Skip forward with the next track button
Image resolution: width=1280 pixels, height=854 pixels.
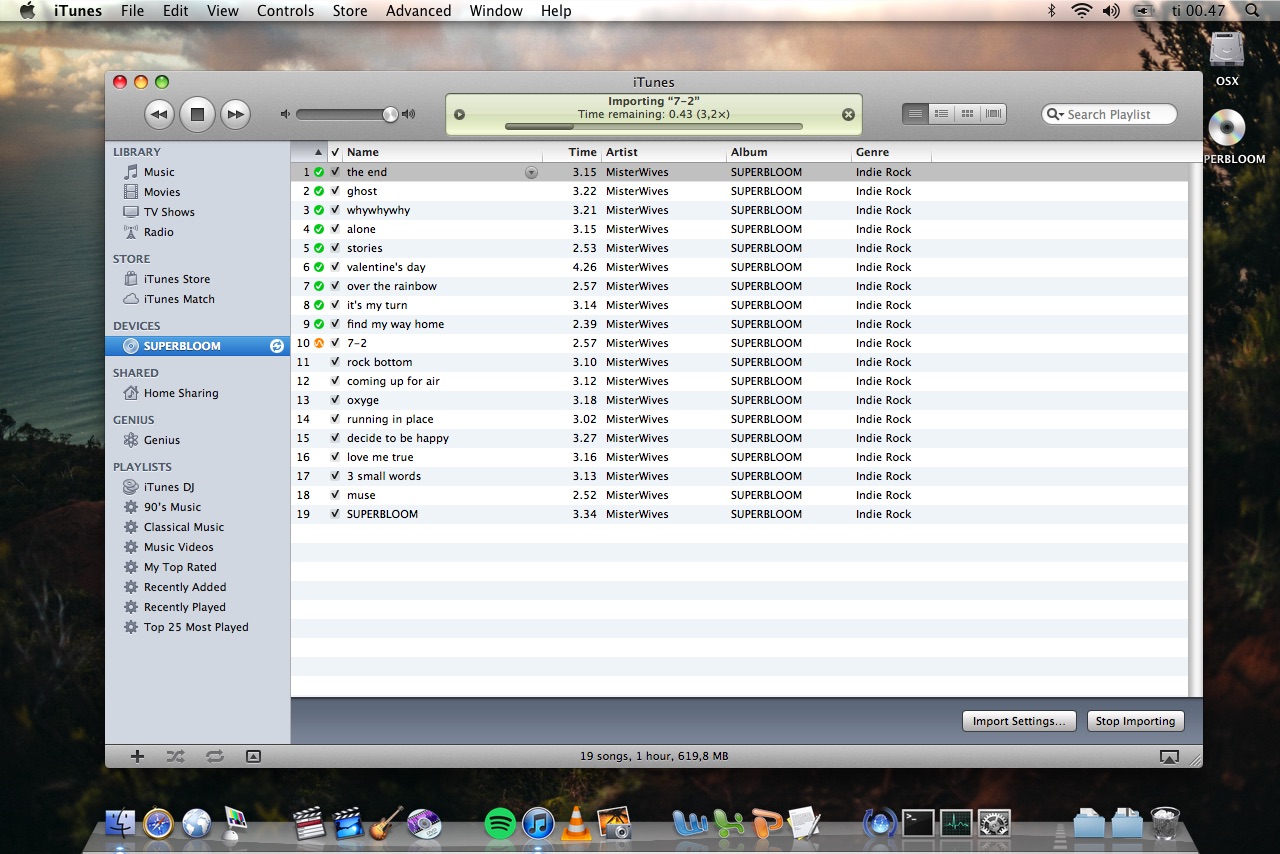[x=235, y=115]
